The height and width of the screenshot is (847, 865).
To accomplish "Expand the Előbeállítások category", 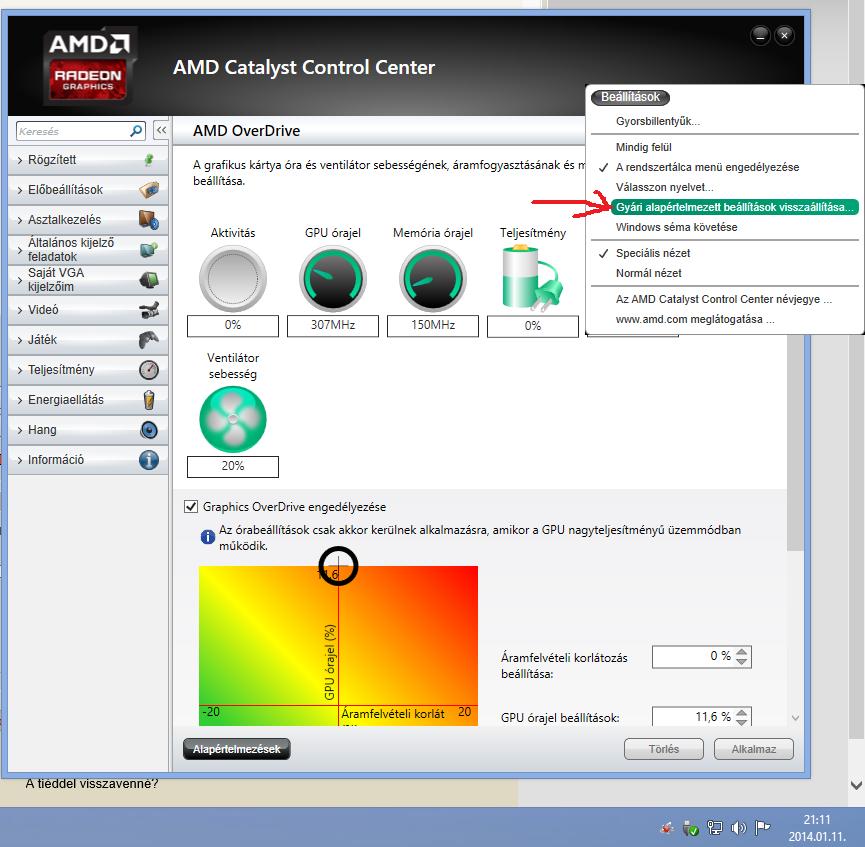I will pos(88,190).
